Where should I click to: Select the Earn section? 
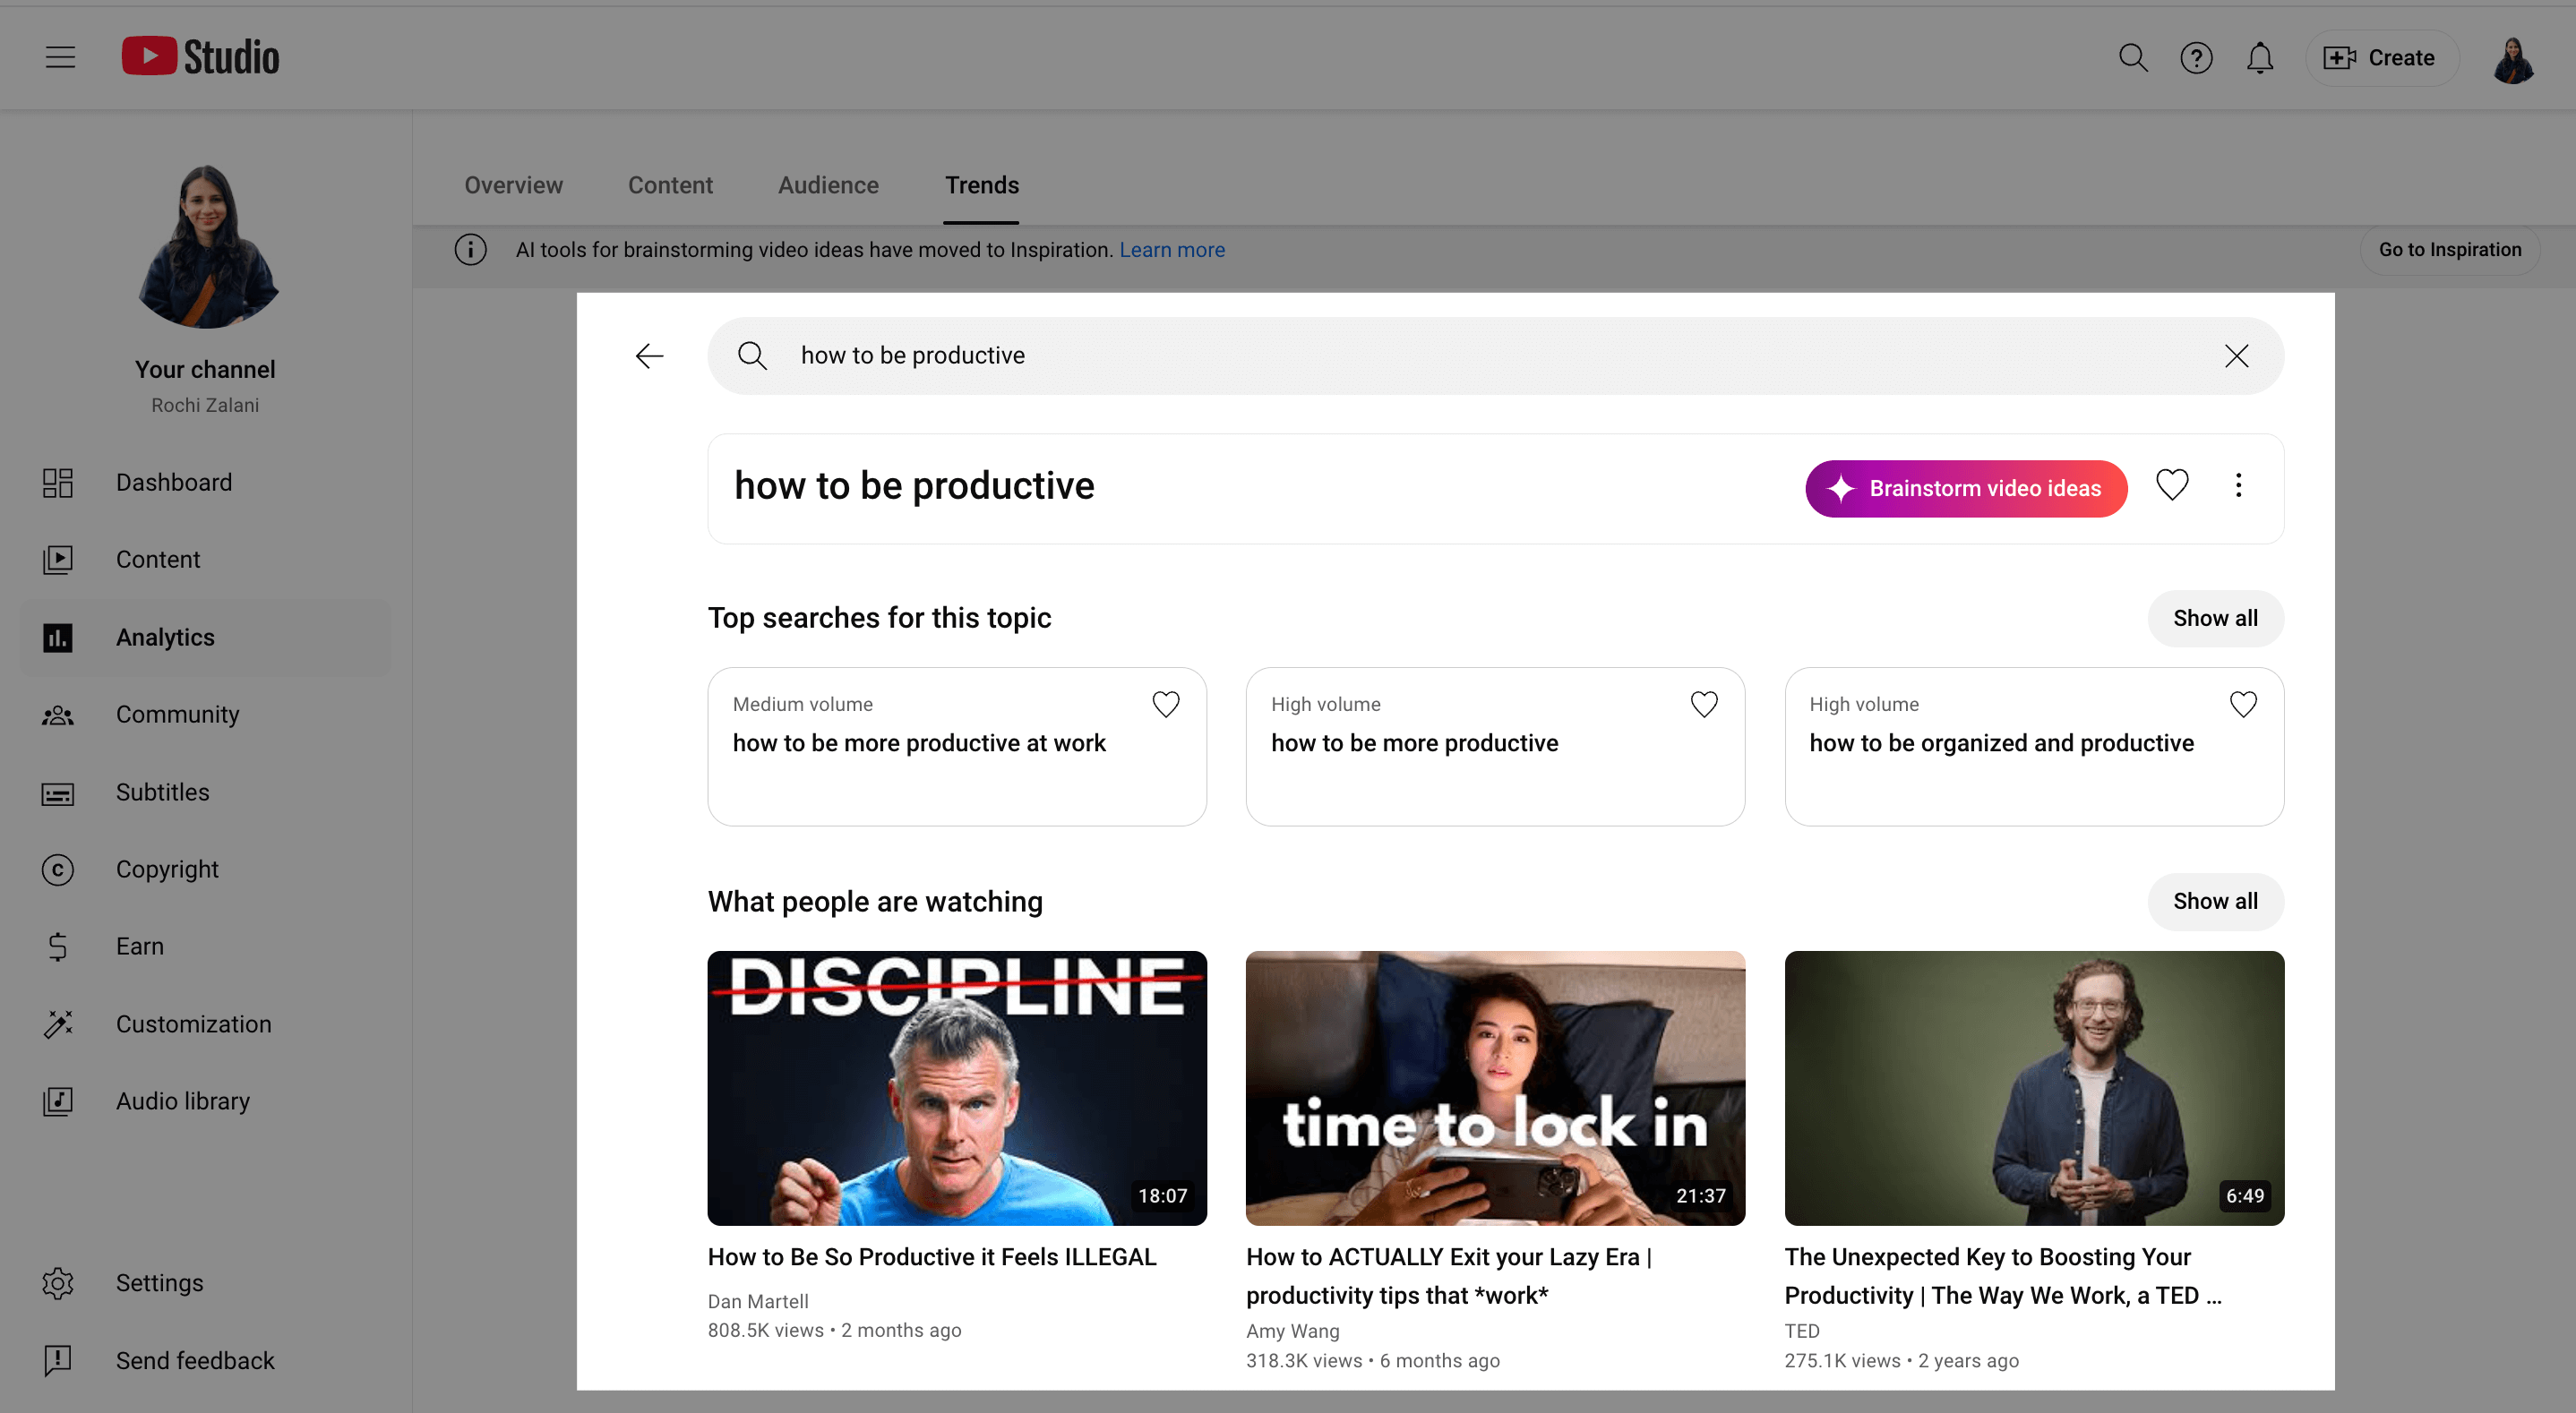click(139, 946)
